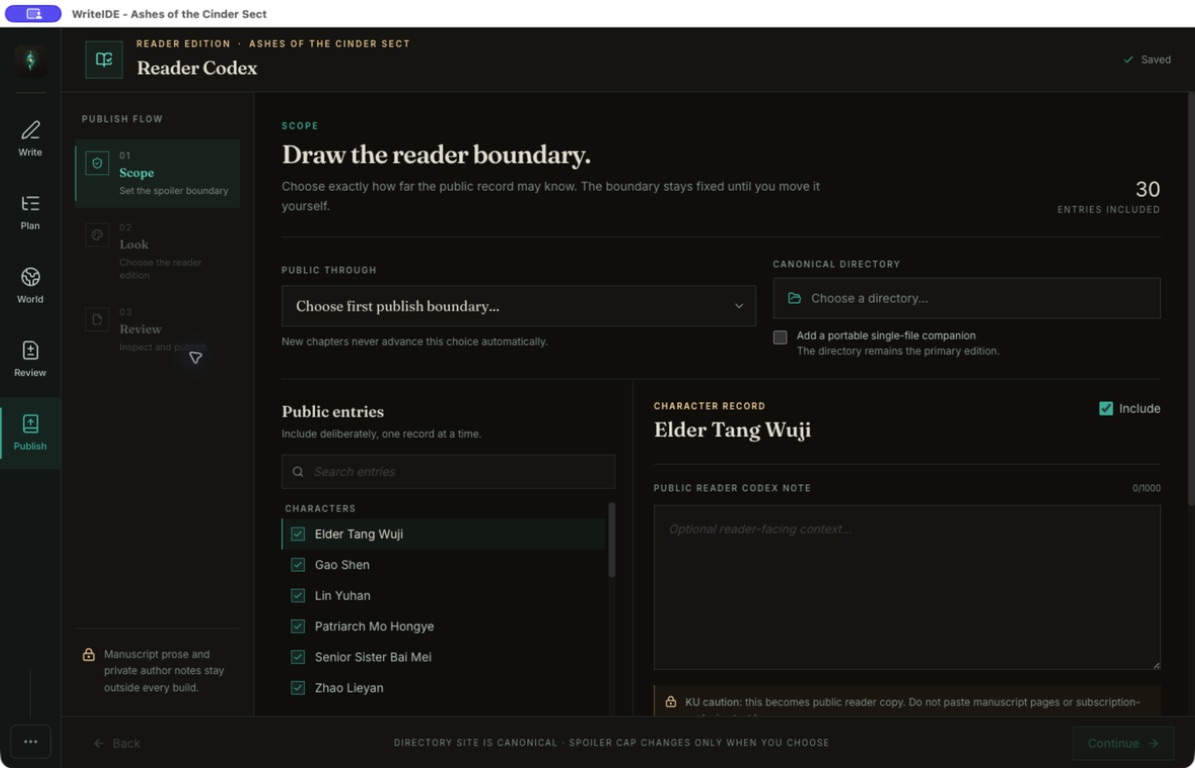
Task: Click the palette icon of Look step
Action: click(97, 235)
